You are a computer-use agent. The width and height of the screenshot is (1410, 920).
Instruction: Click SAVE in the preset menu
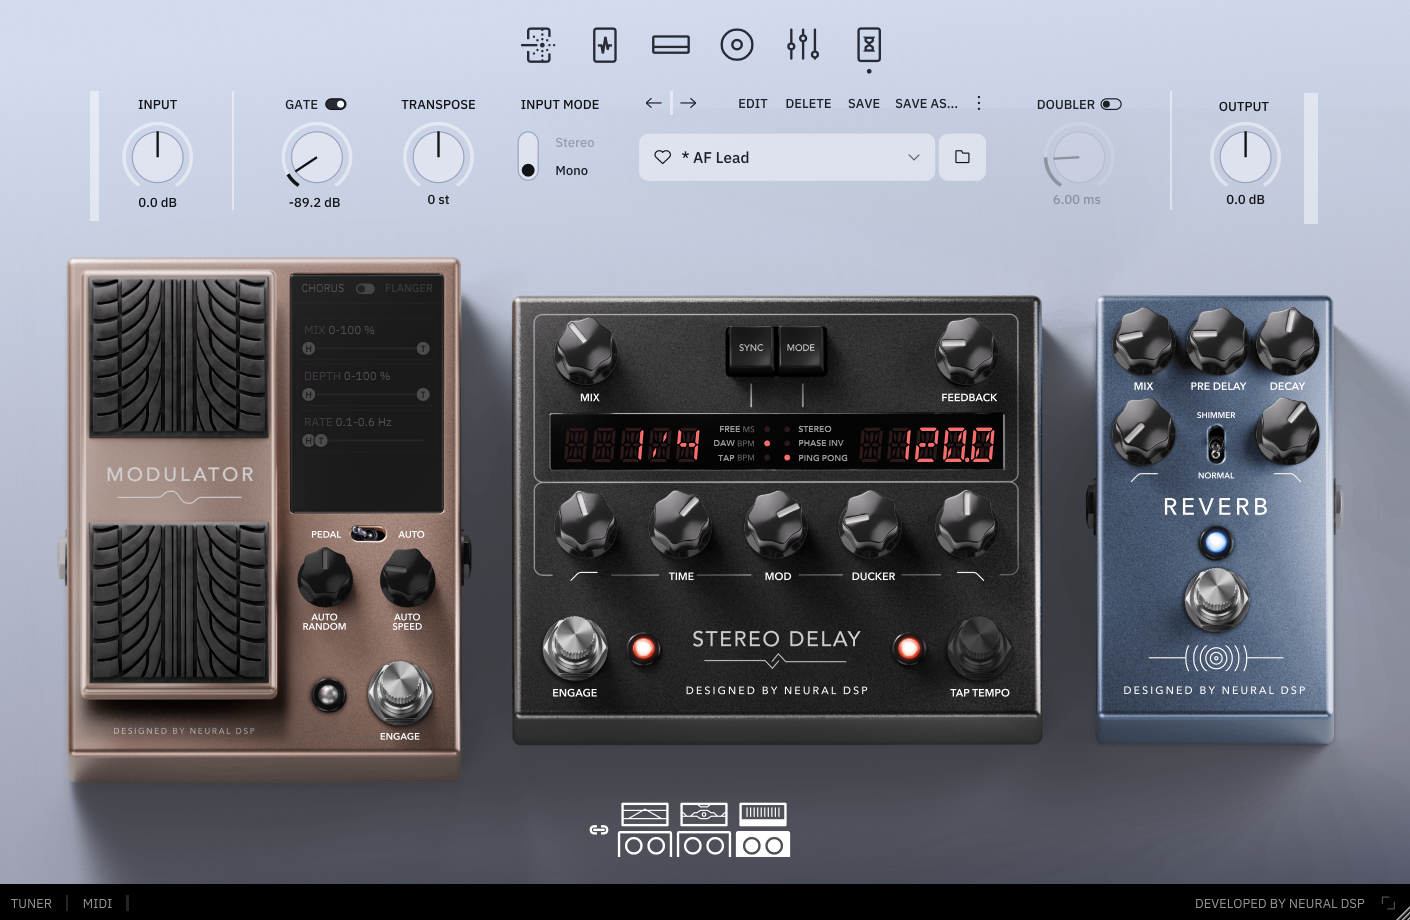pyautogui.click(x=864, y=103)
